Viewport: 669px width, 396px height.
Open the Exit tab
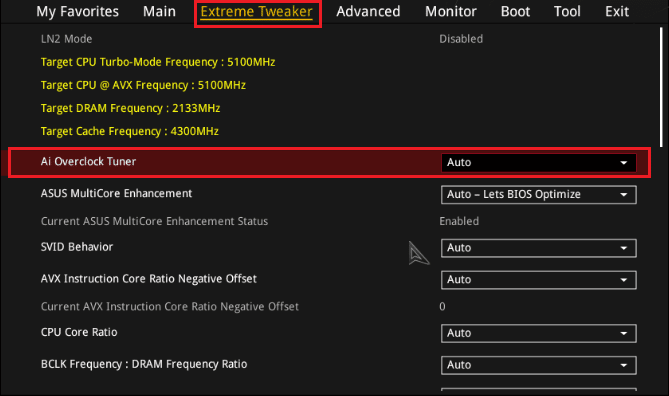(x=617, y=12)
